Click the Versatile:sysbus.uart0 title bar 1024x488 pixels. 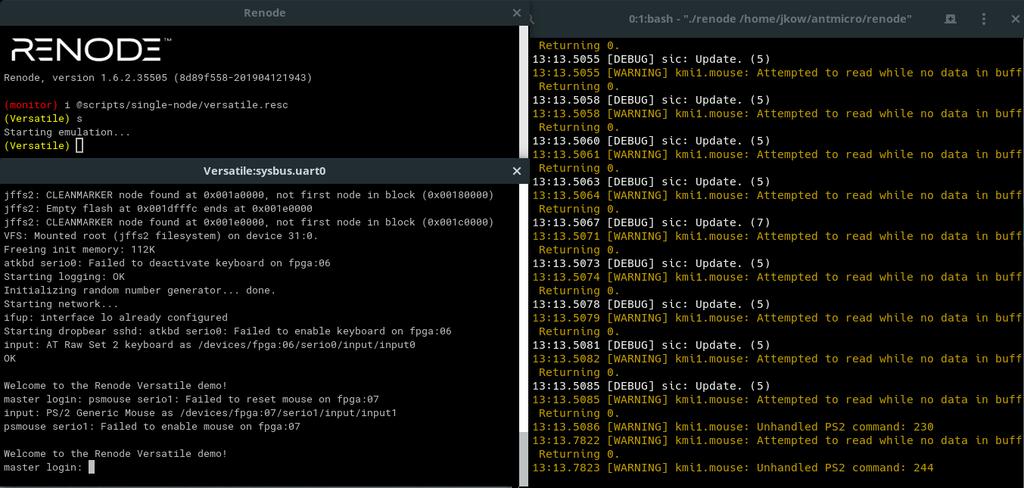264,171
